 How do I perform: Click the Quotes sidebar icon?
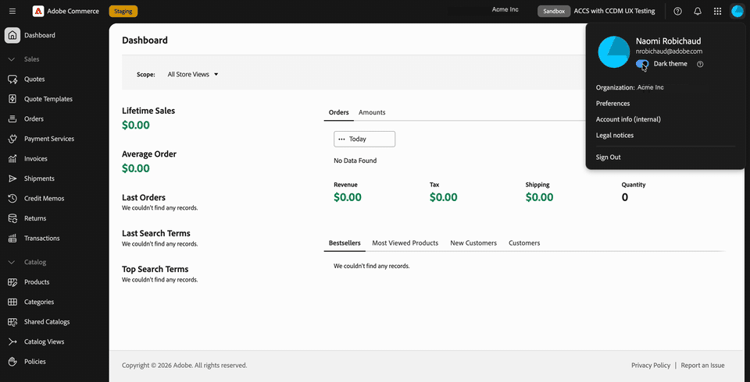[12, 79]
